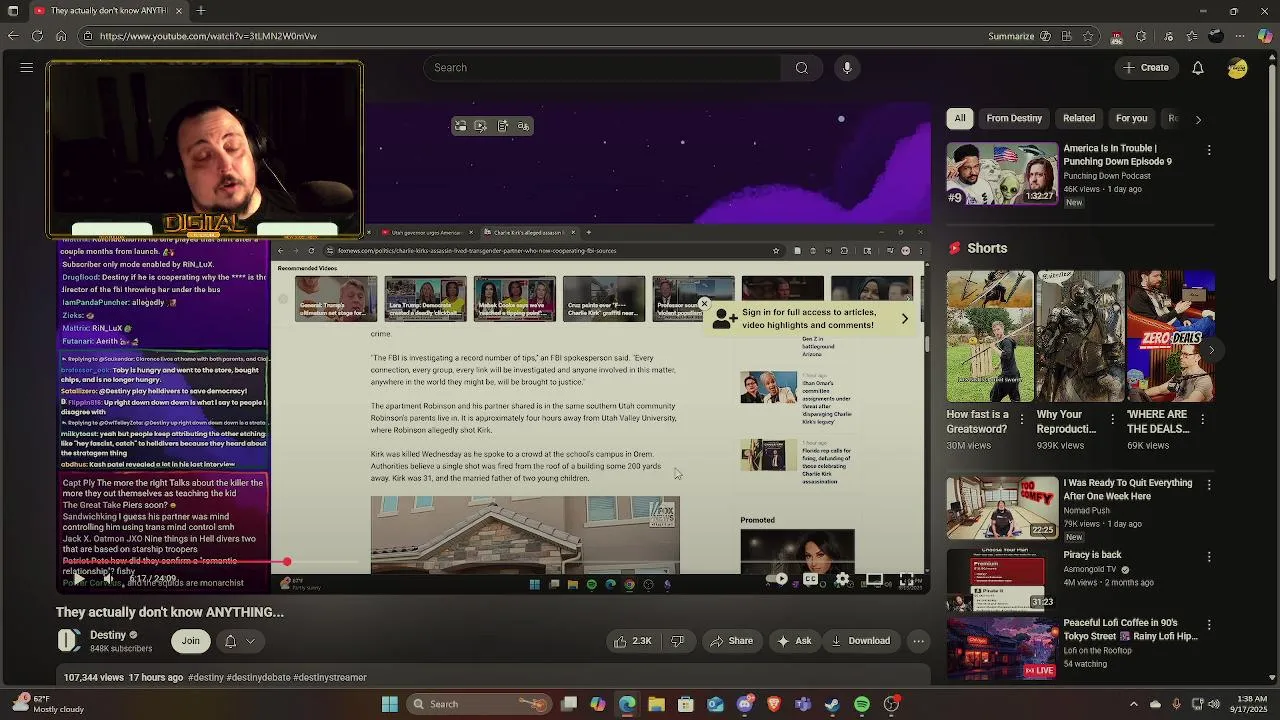Select the Related chip

pyautogui.click(x=1079, y=118)
